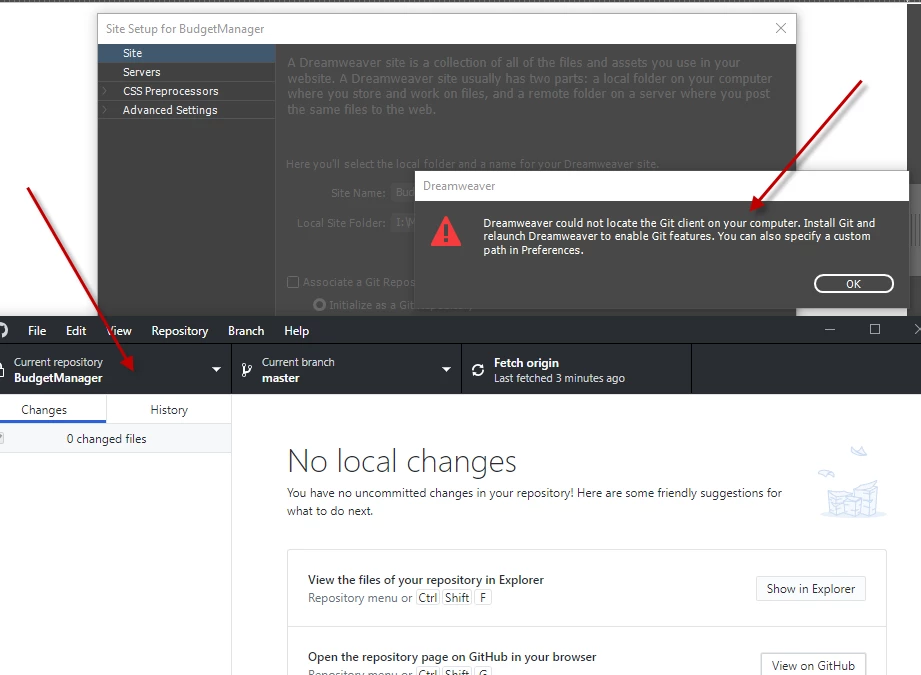The width and height of the screenshot is (921, 675).
Task: Click Show in Explorer button
Action: (x=811, y=589)
